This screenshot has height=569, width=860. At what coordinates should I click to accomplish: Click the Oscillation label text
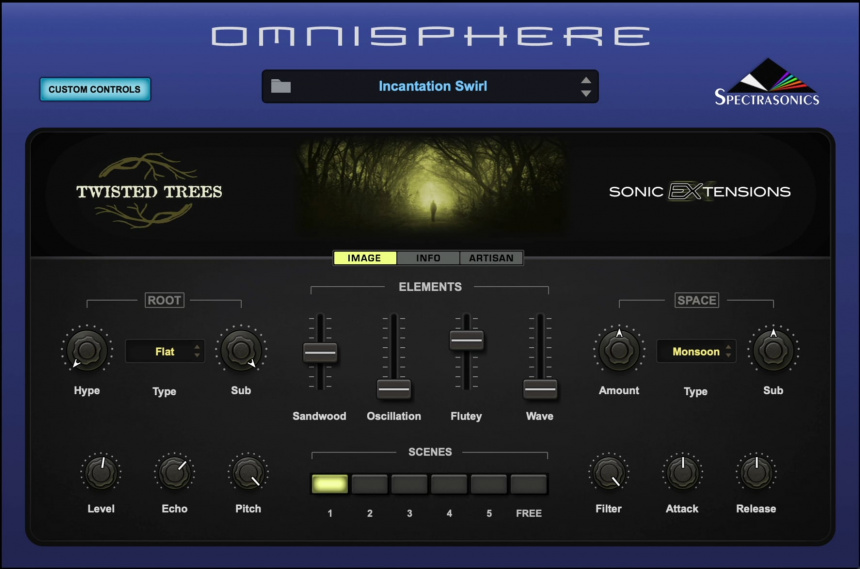point(394,416)
